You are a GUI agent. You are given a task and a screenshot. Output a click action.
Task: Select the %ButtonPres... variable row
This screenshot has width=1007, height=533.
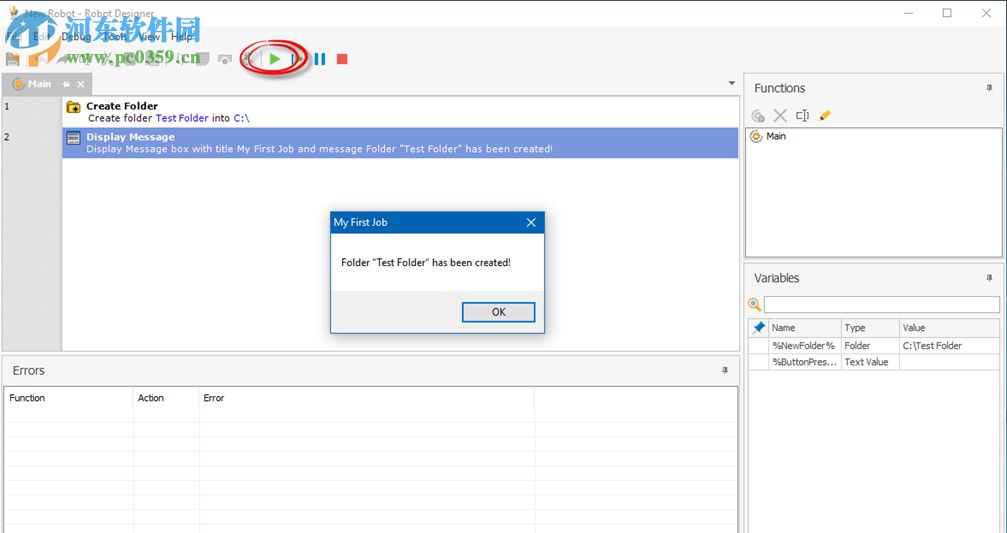(x=874, y=362)
